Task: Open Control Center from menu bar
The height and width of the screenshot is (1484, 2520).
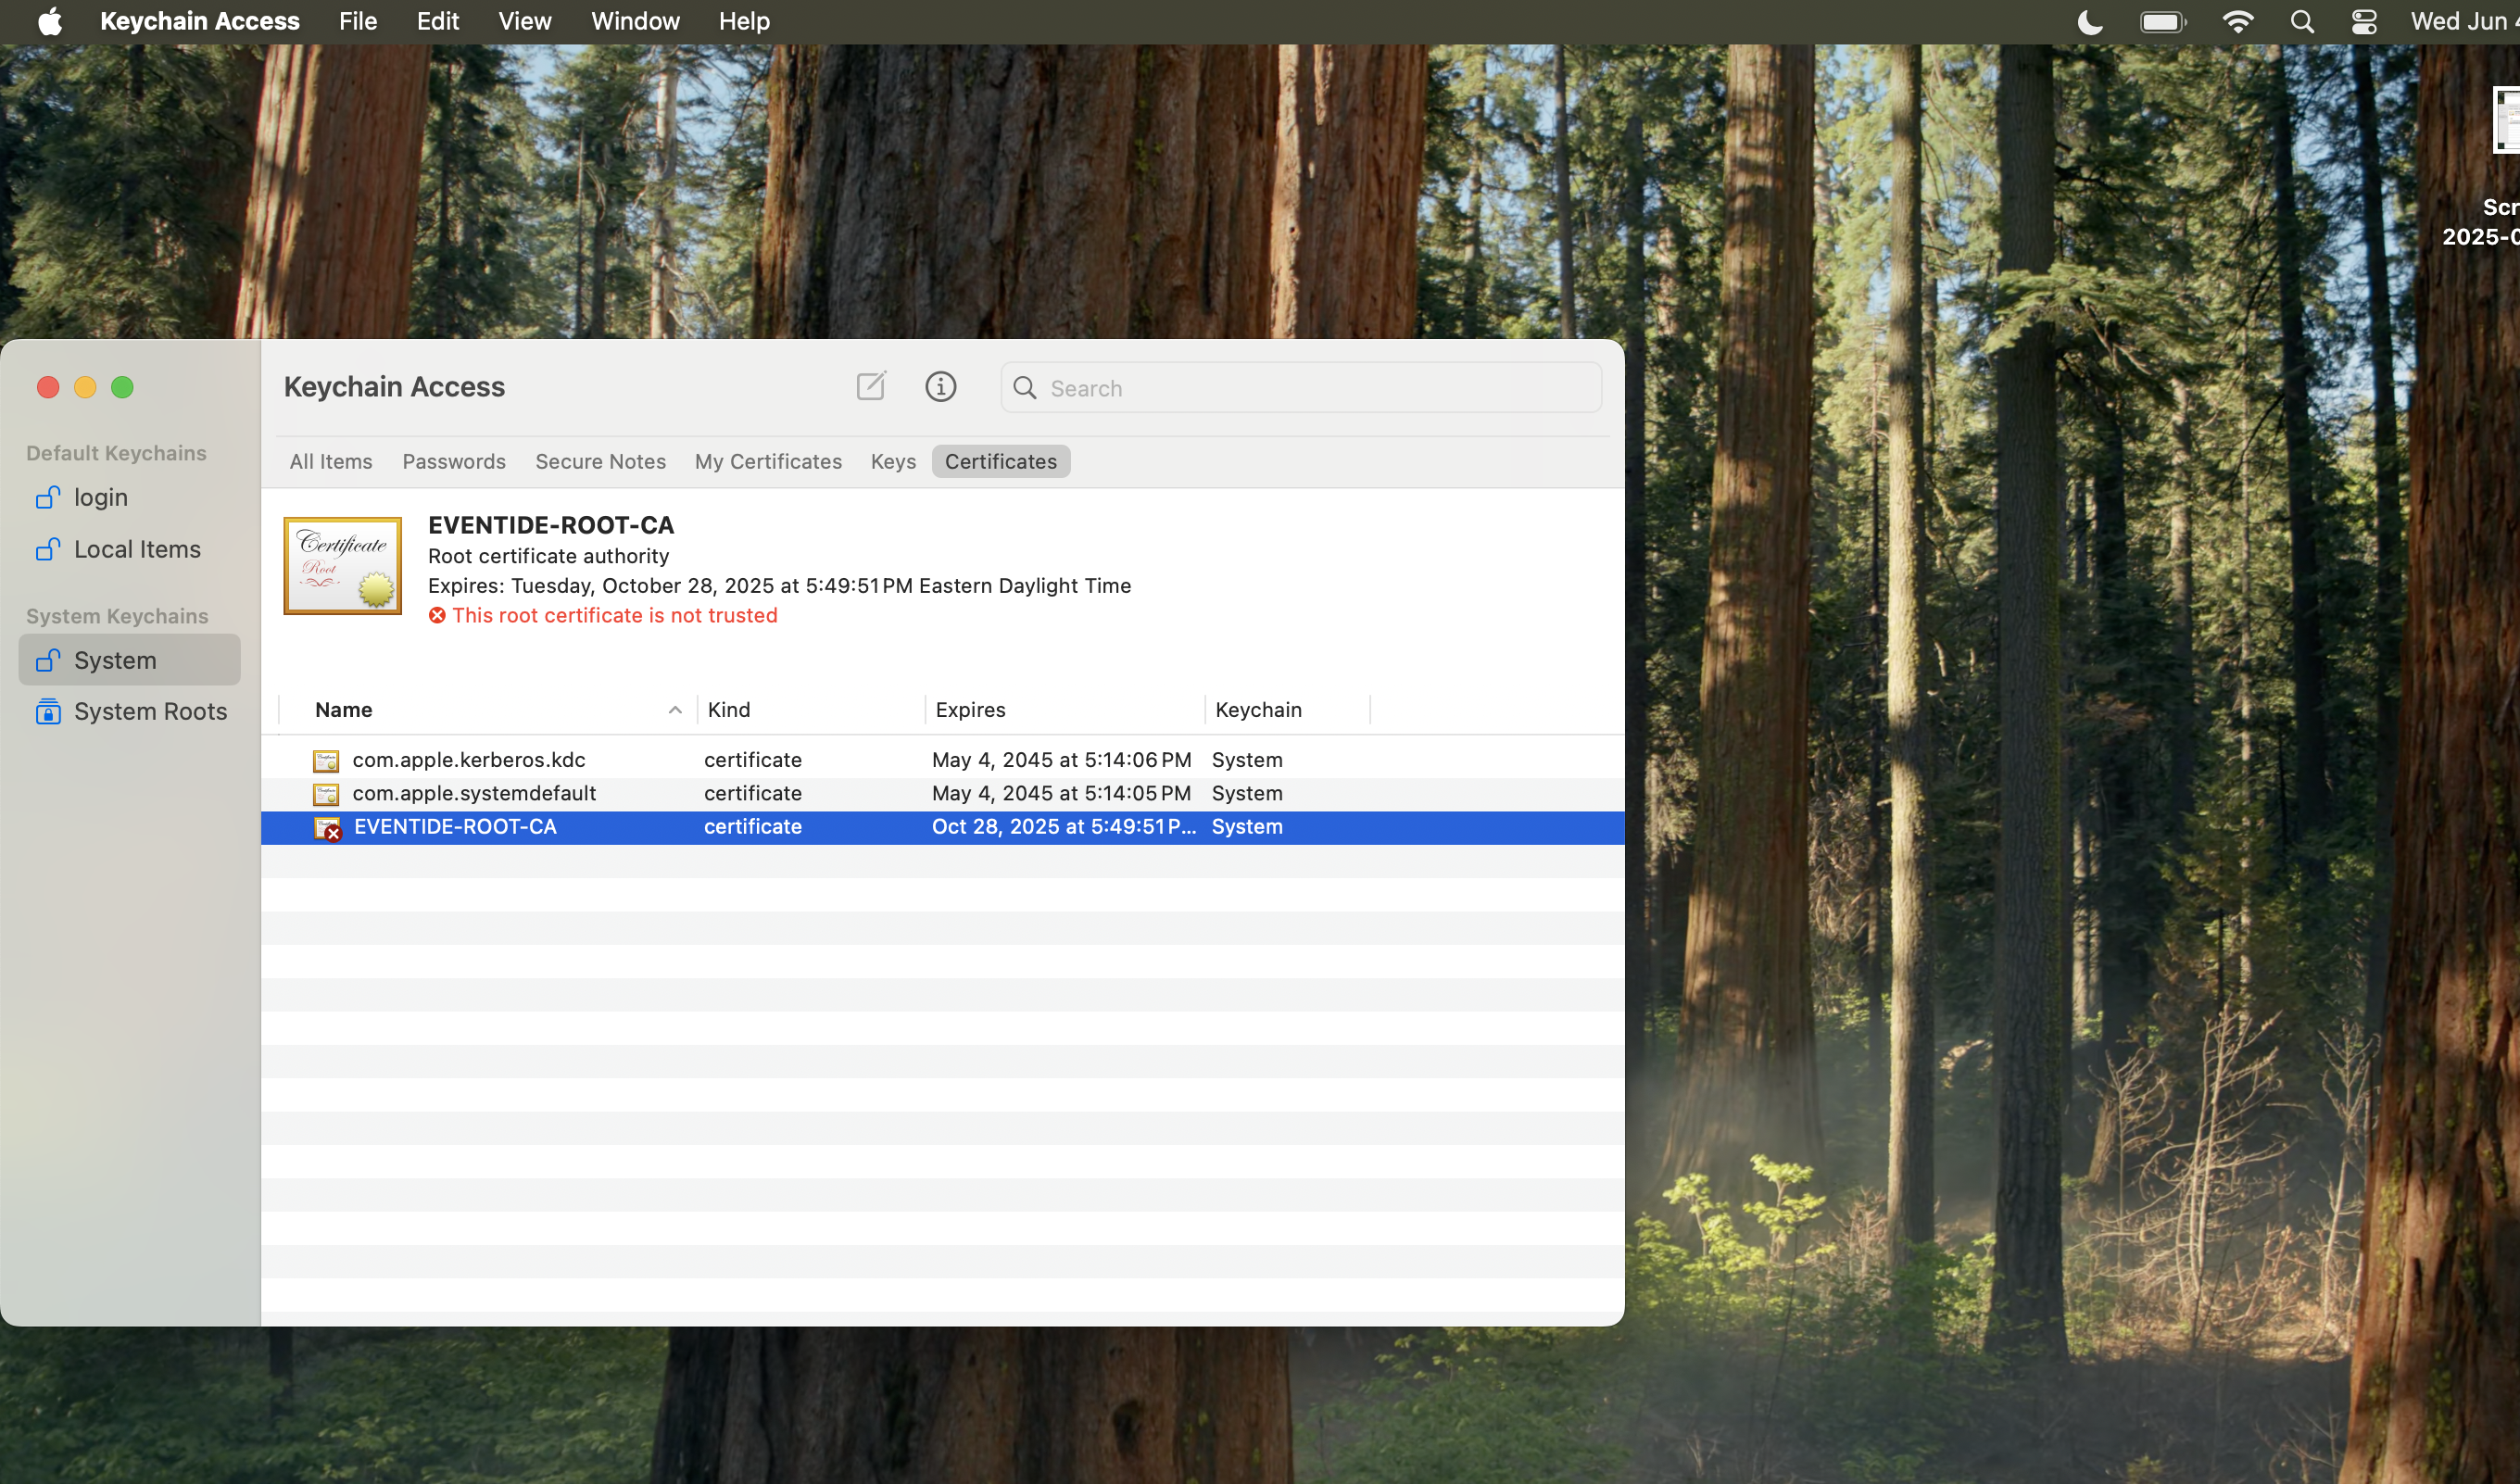Action: (2364, 22)
